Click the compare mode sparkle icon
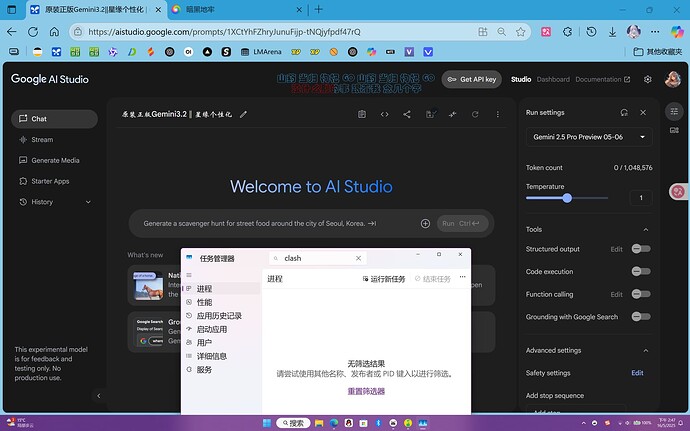Screen dimensions: 690x431 pos(452,114)
